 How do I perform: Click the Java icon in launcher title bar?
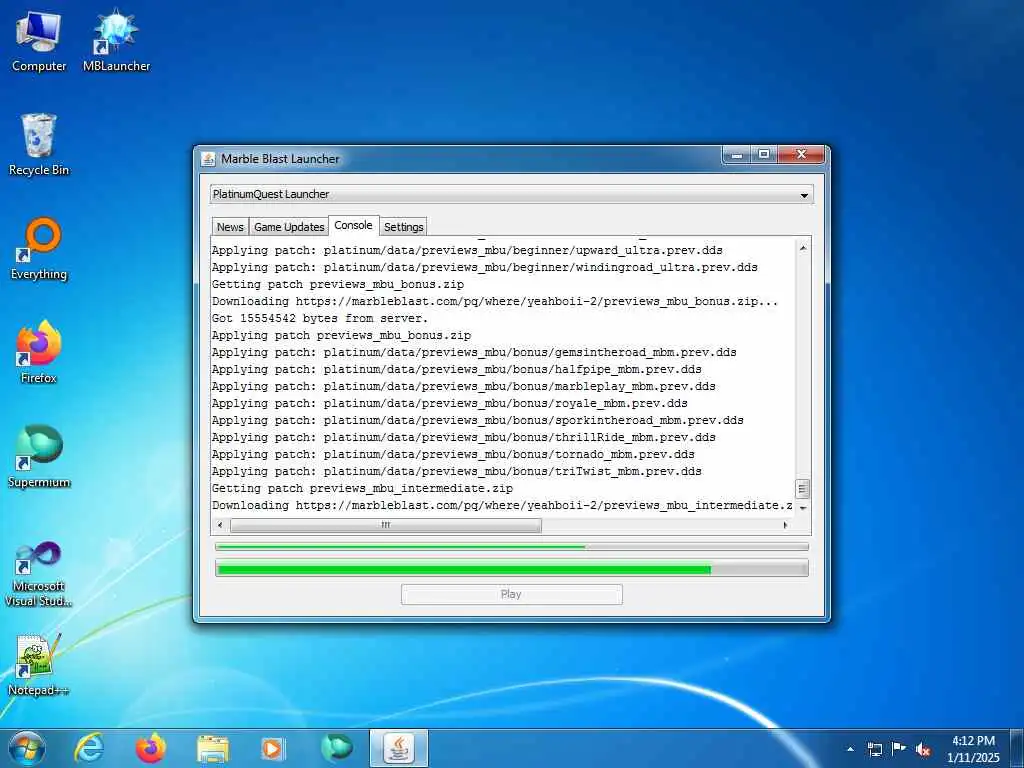click(208, 159)
